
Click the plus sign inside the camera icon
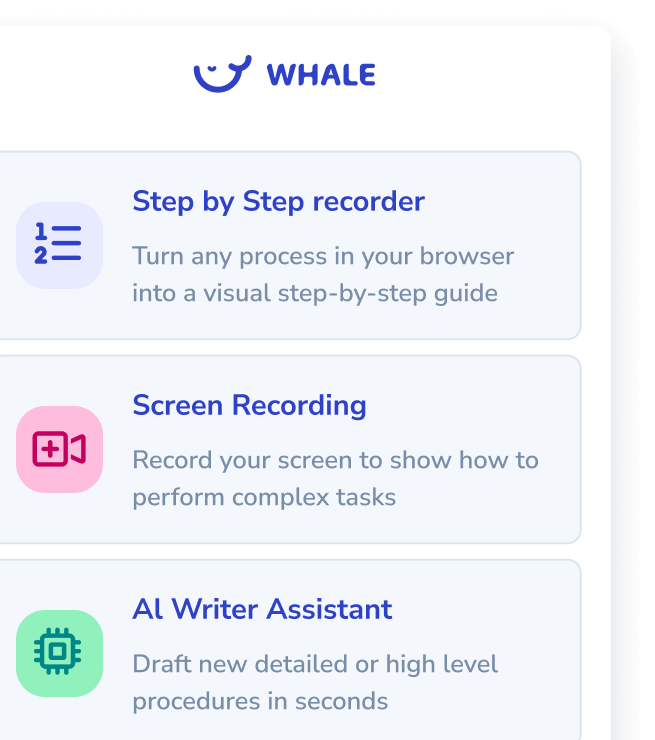point(50,449)
